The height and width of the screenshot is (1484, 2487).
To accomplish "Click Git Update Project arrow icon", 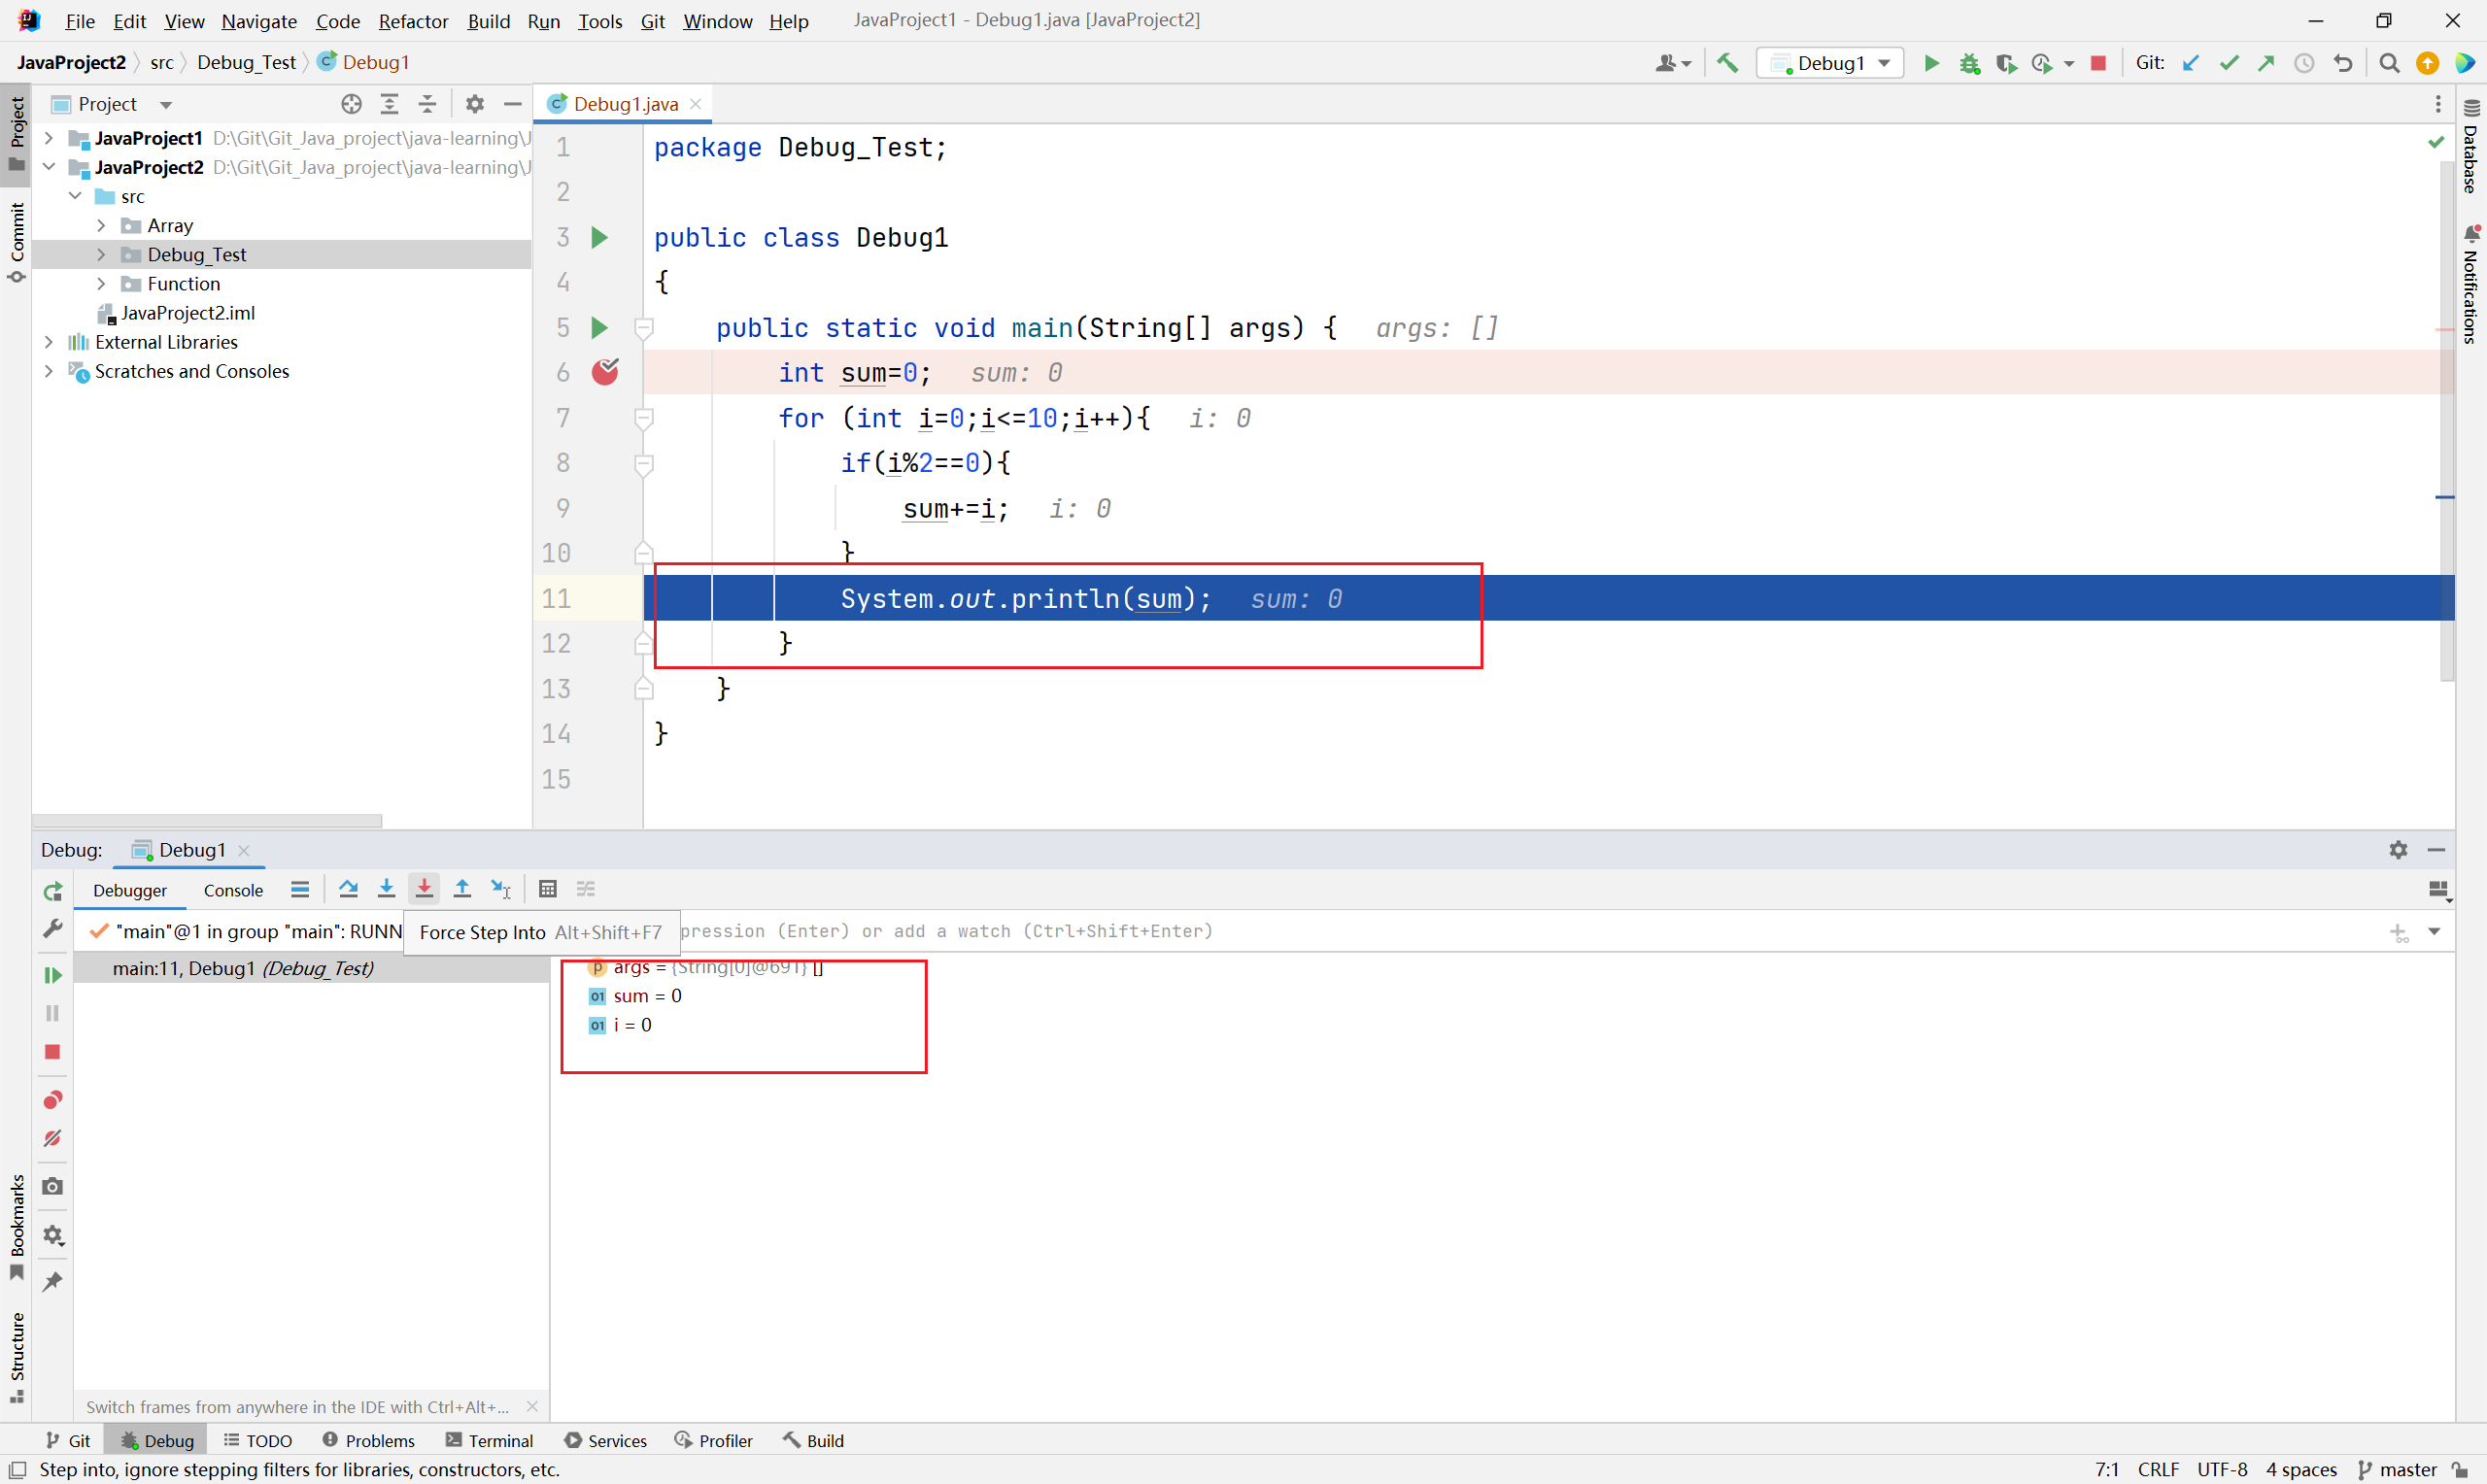I will [x=2190, y=63].
